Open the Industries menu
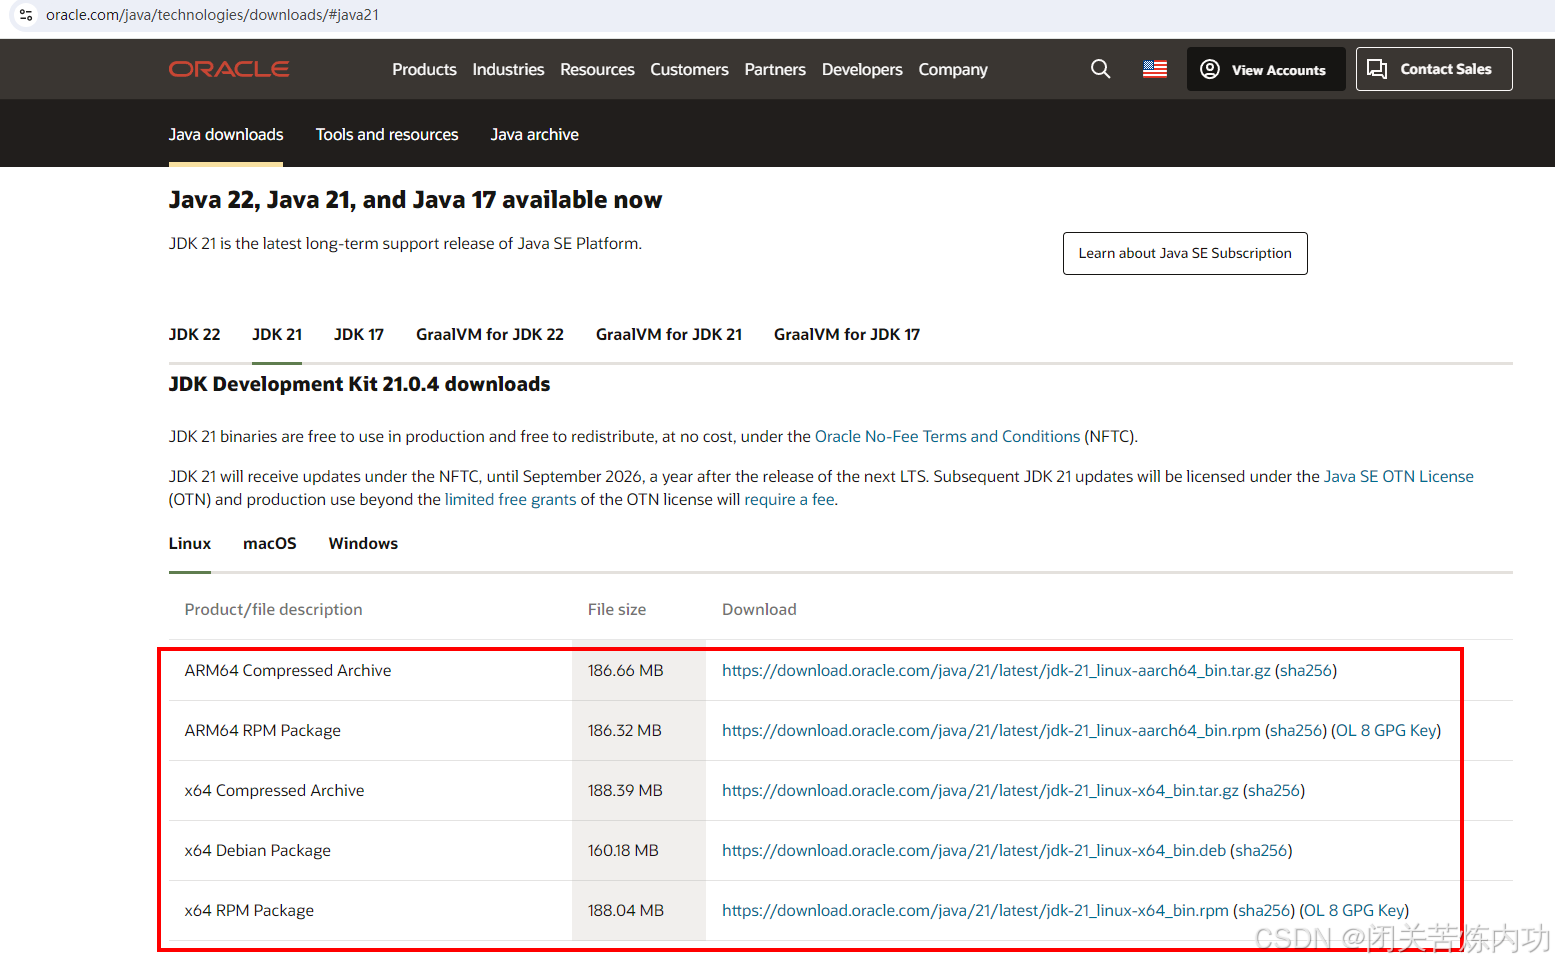This screenshot has height=966, width=1555. (x=508, y=69)
